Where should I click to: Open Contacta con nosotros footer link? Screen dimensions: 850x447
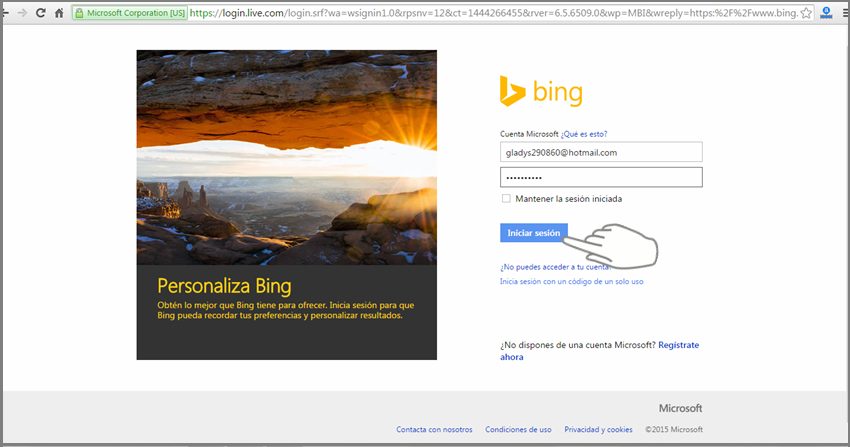434,429
